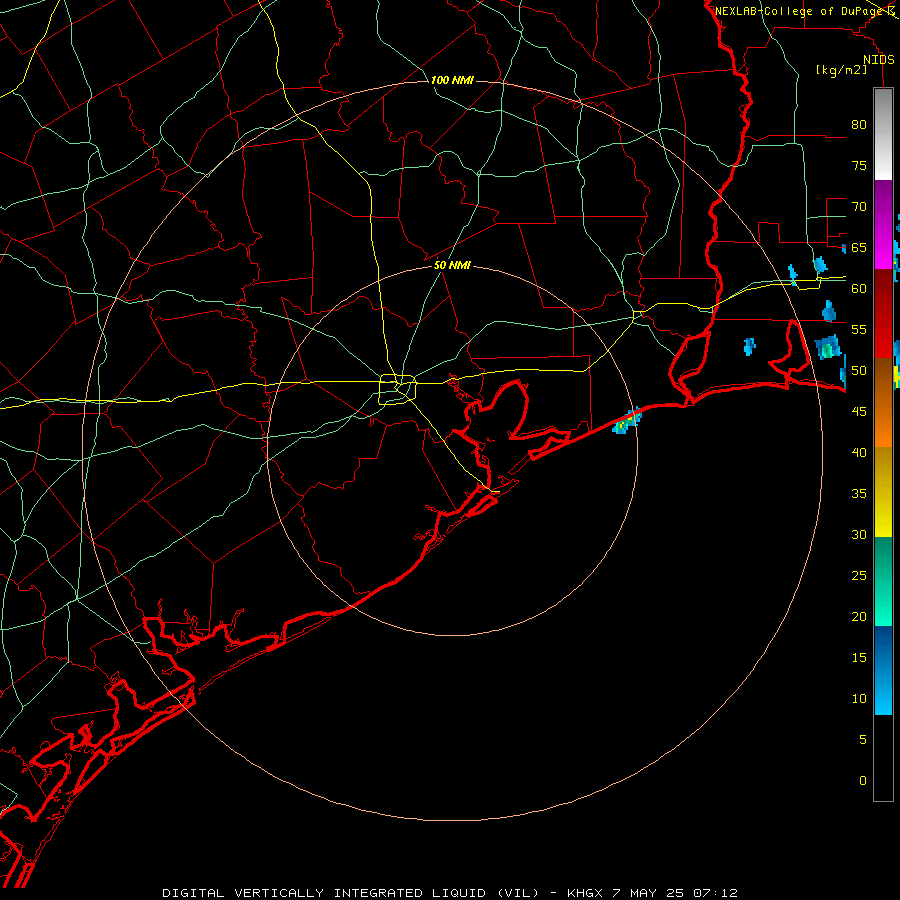Click the "7 MAY 25" date in the caption
Image resolution: width=900 pixels, height=900 pixels.
click(x=647, y=893)
